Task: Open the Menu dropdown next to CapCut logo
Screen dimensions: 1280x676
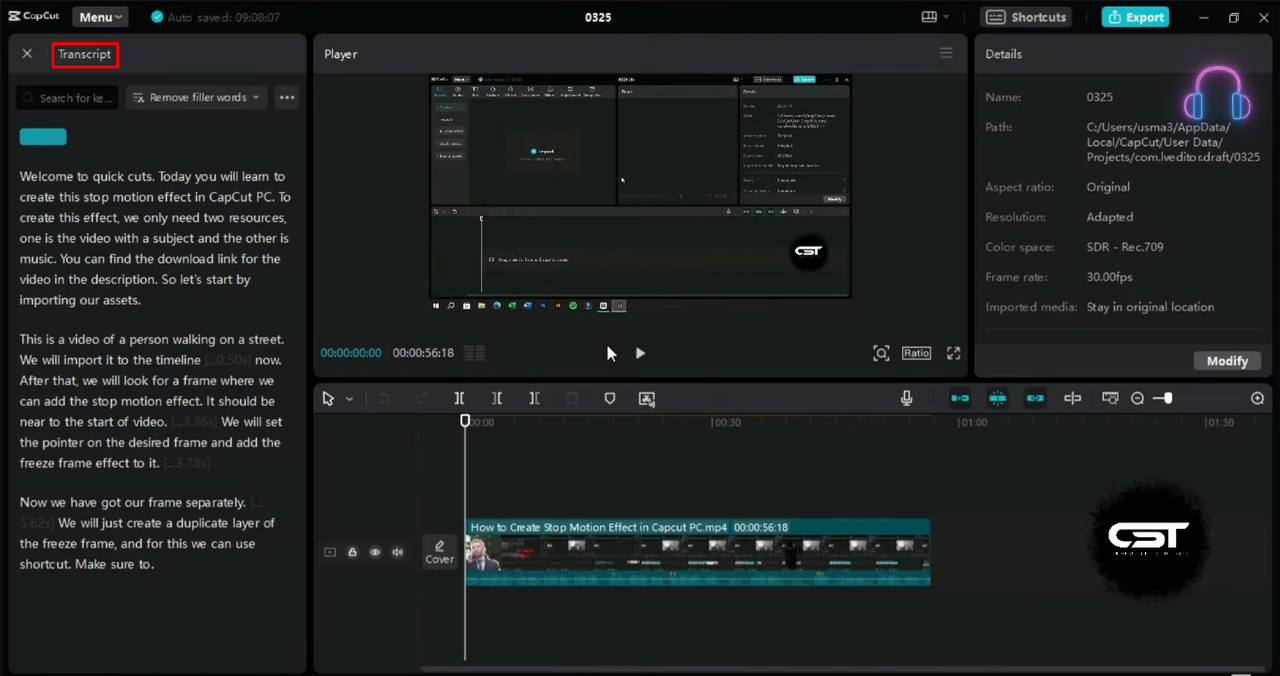Action: pos(100,17)
